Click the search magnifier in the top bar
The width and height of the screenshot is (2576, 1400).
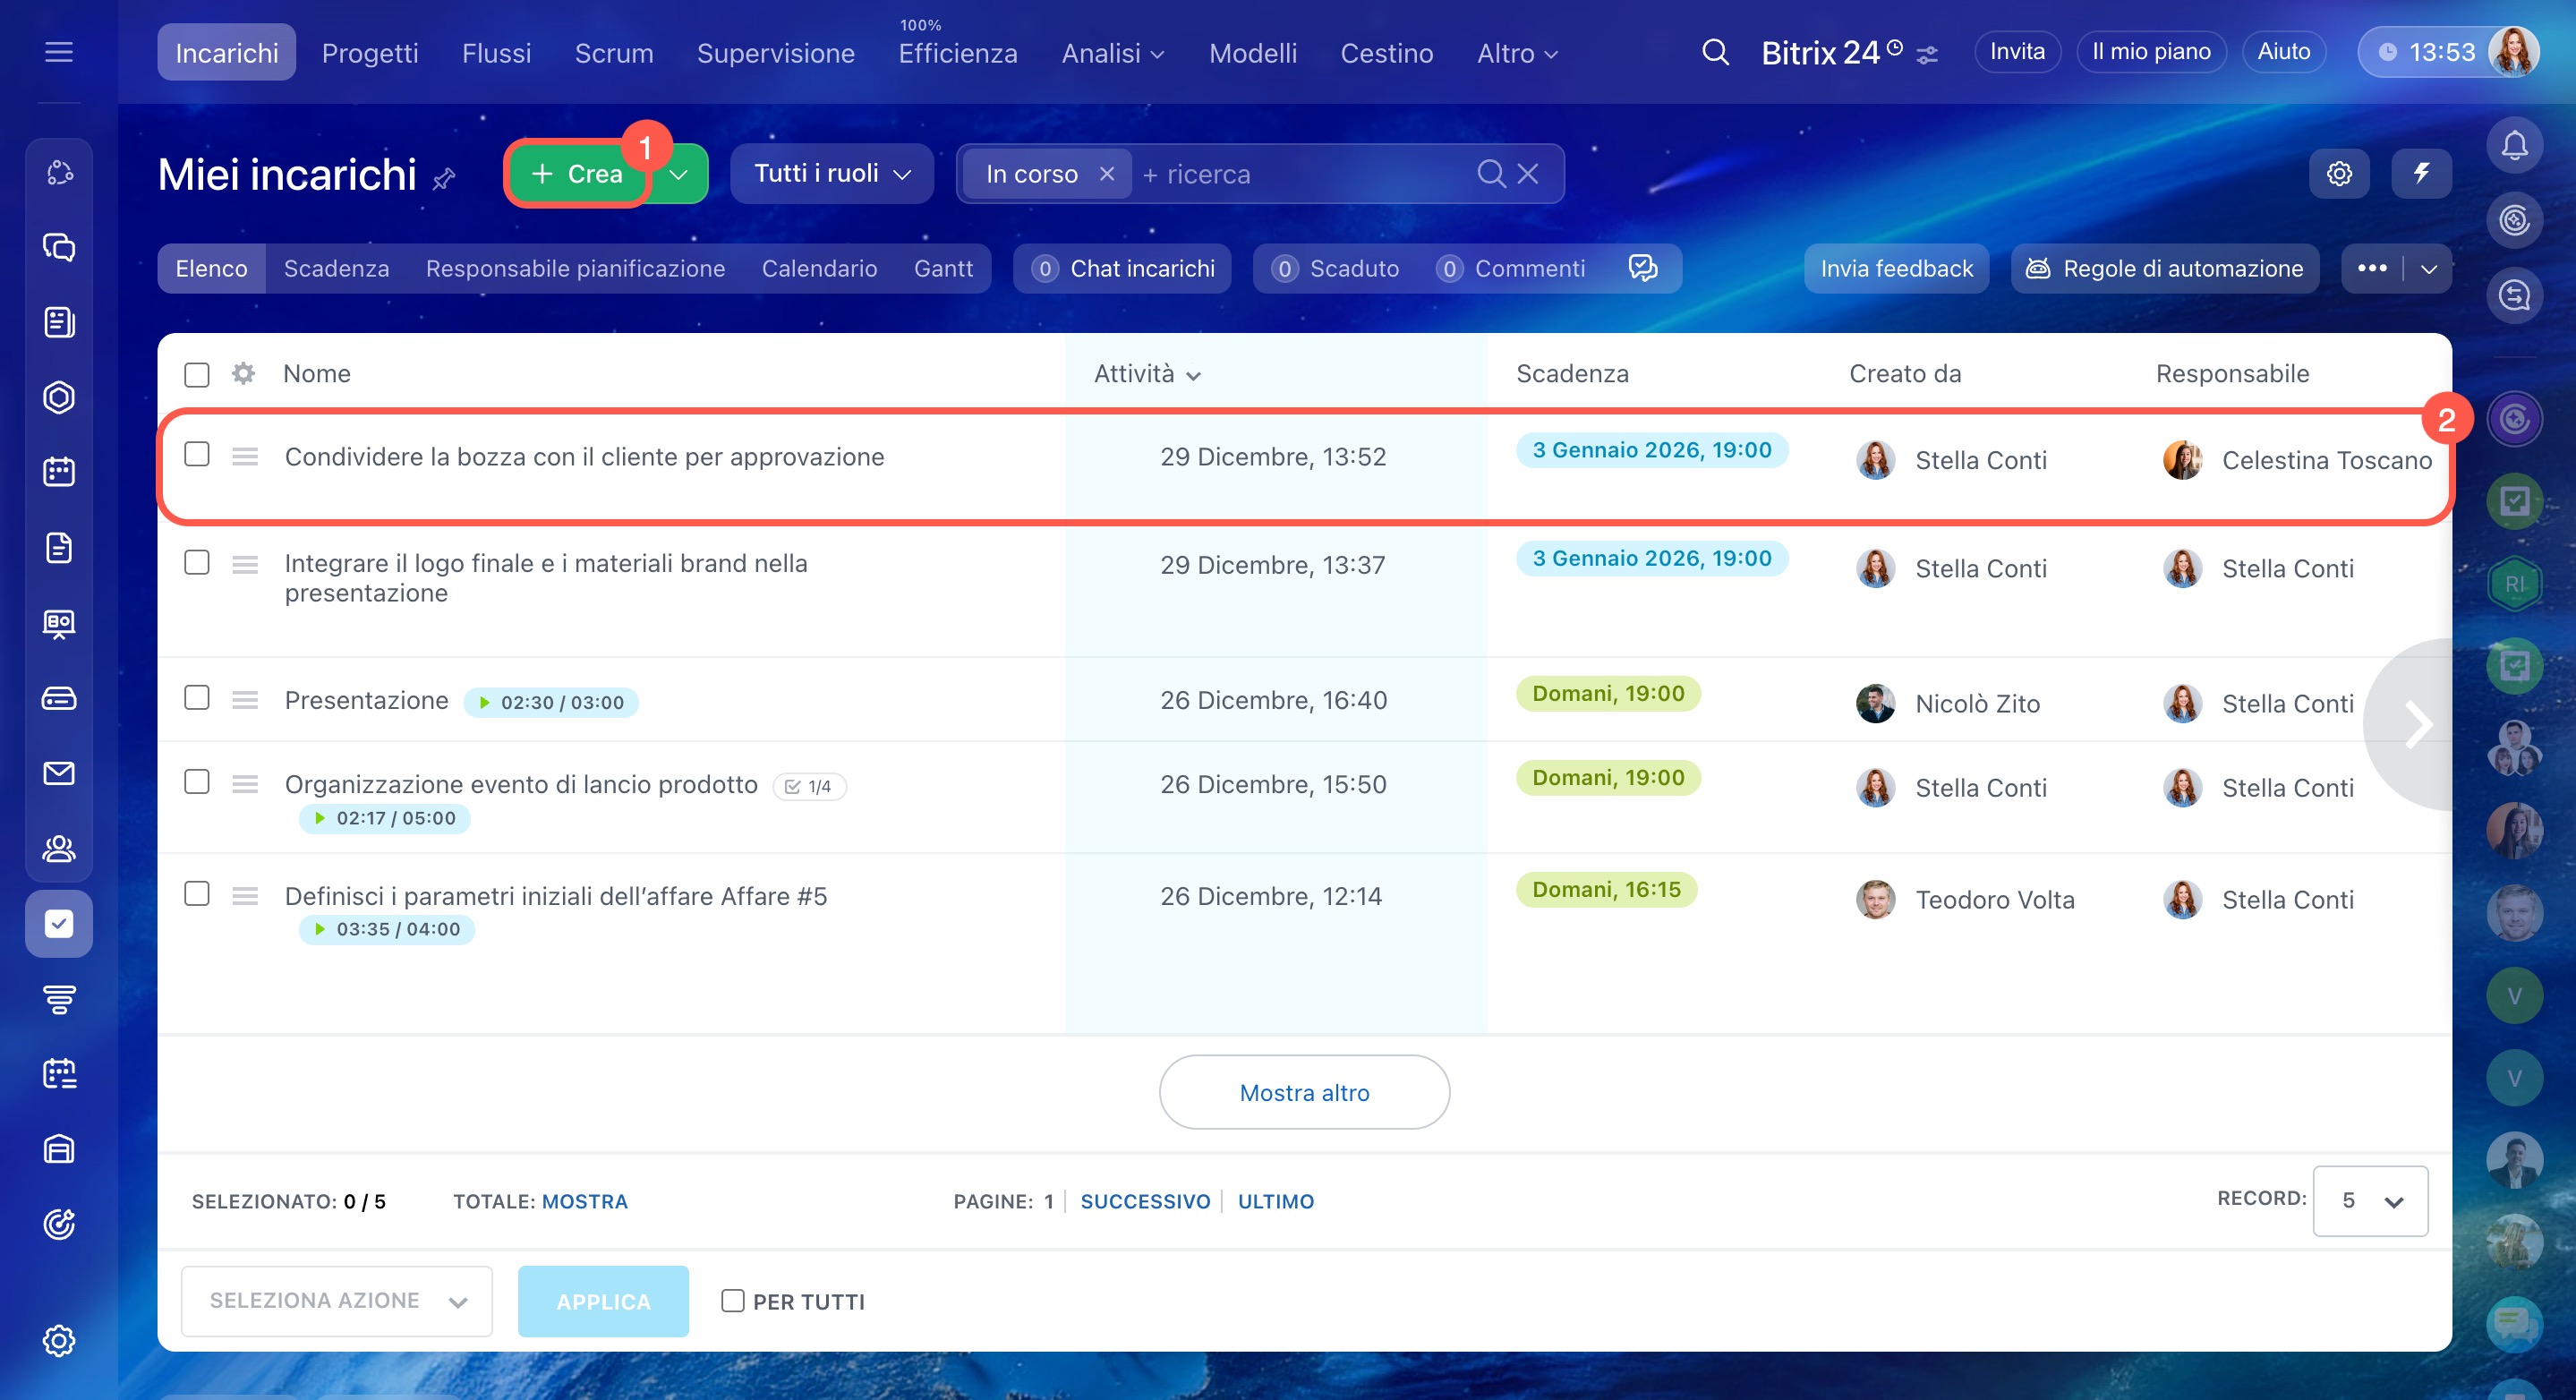pos(1715,52)
